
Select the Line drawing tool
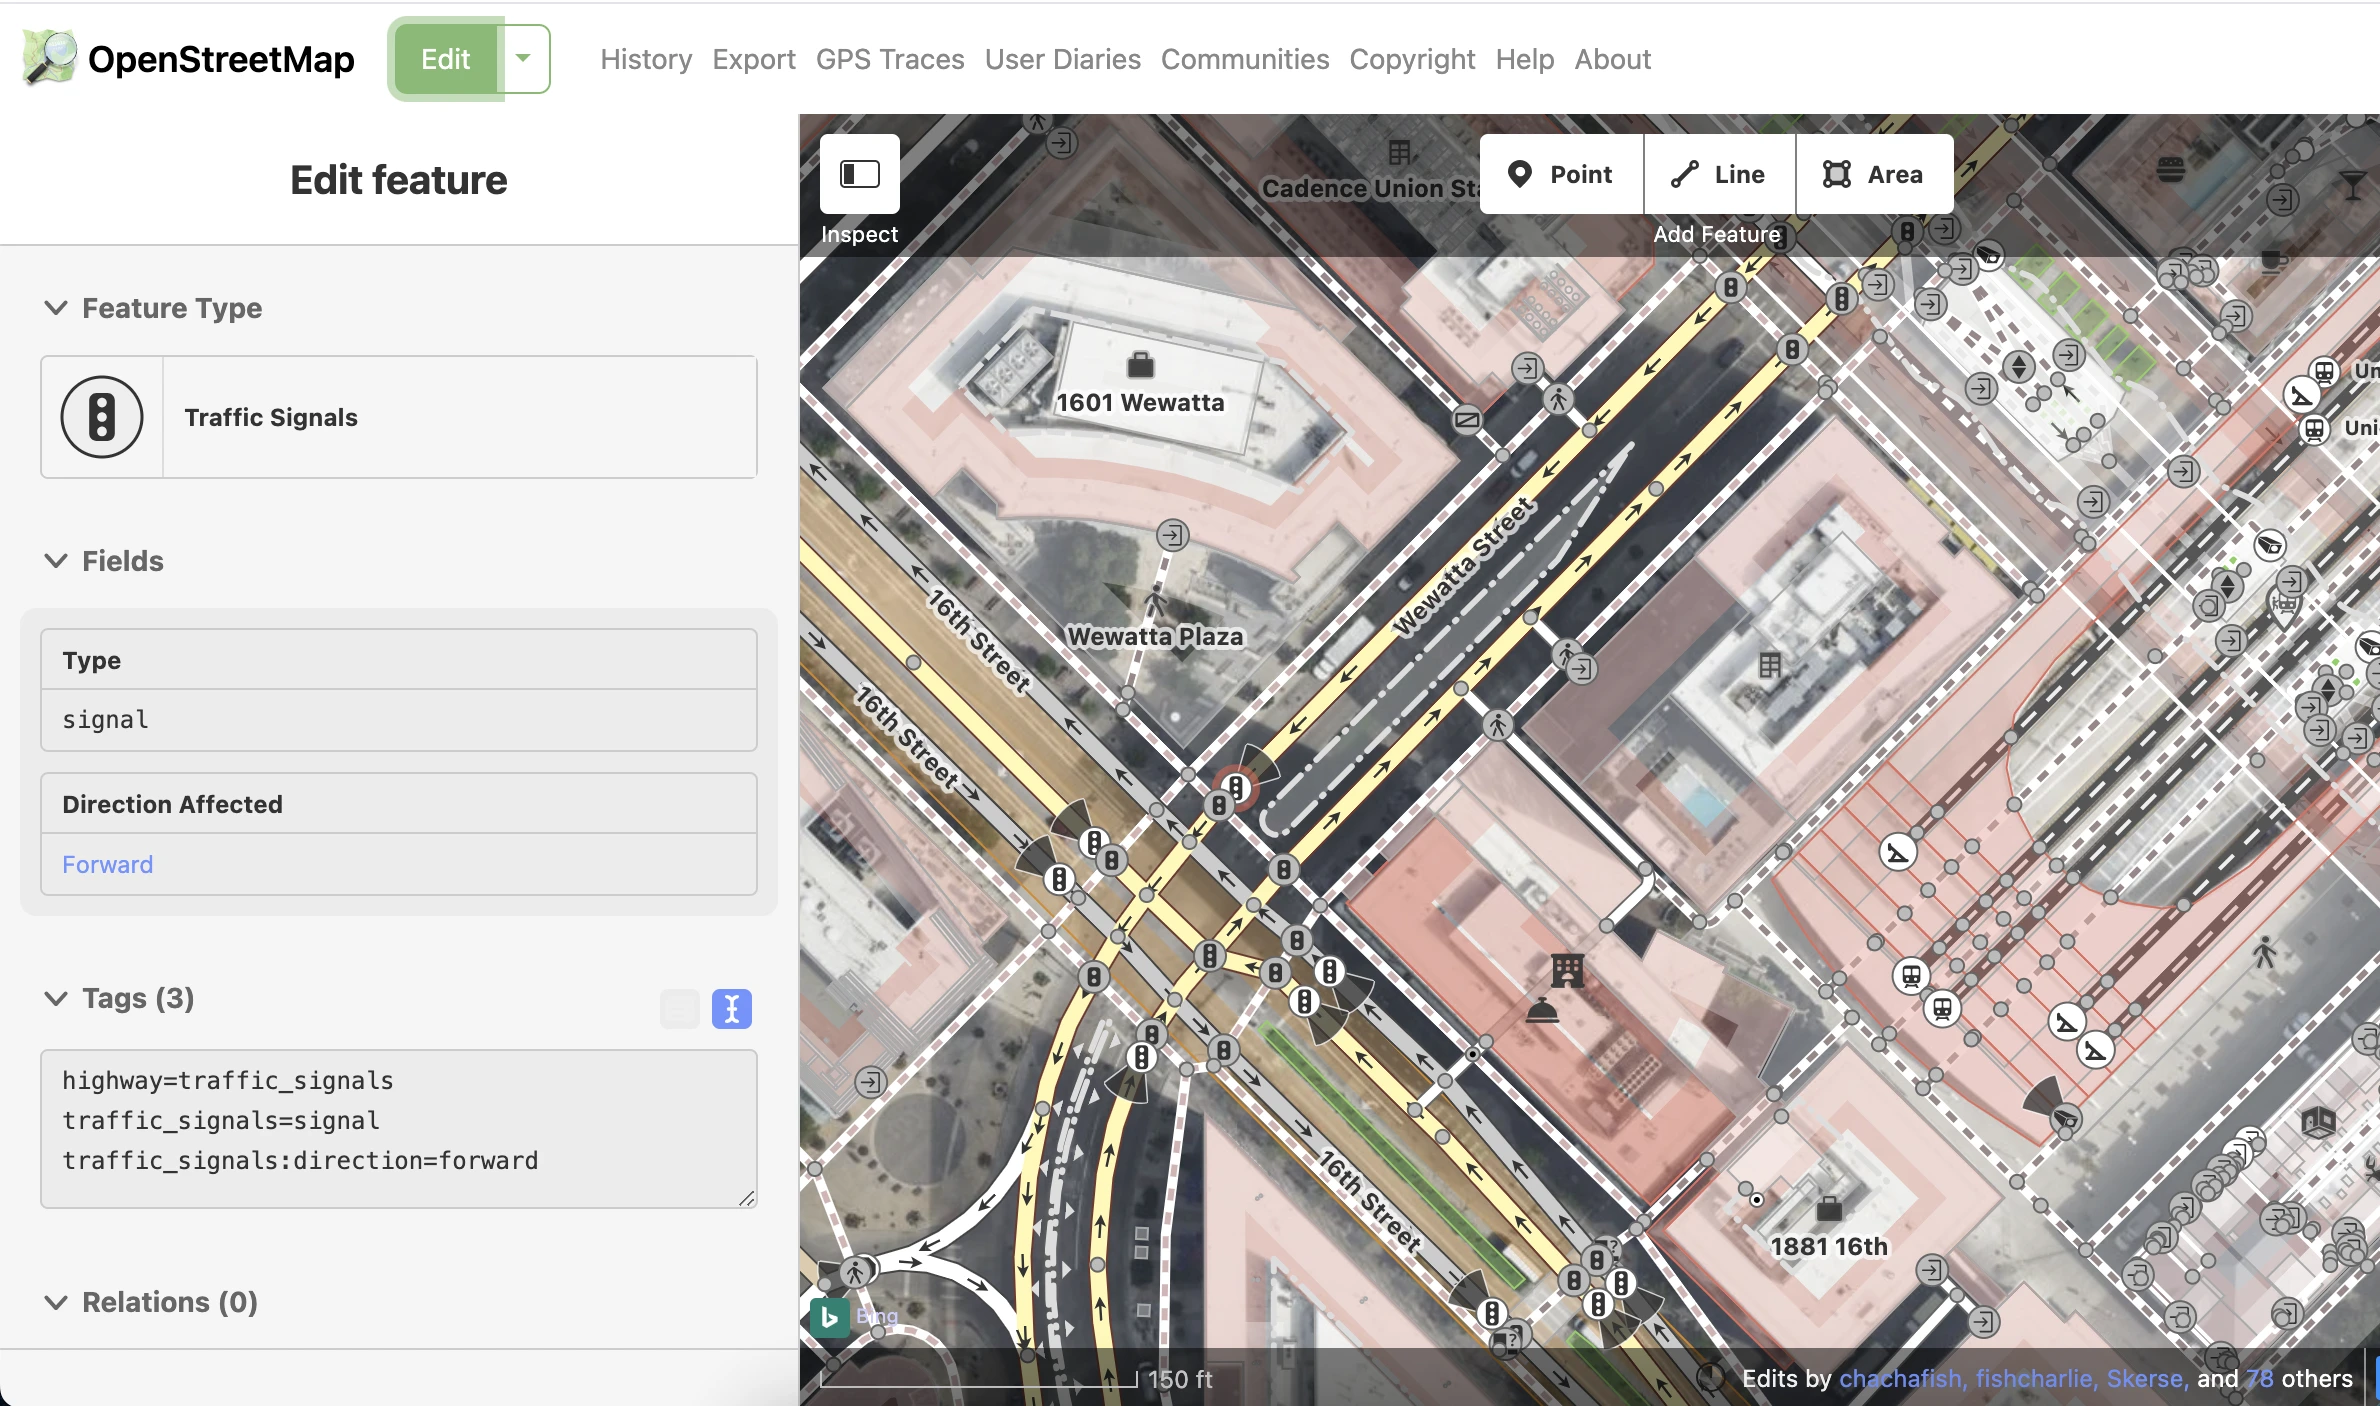[1719, 174]
